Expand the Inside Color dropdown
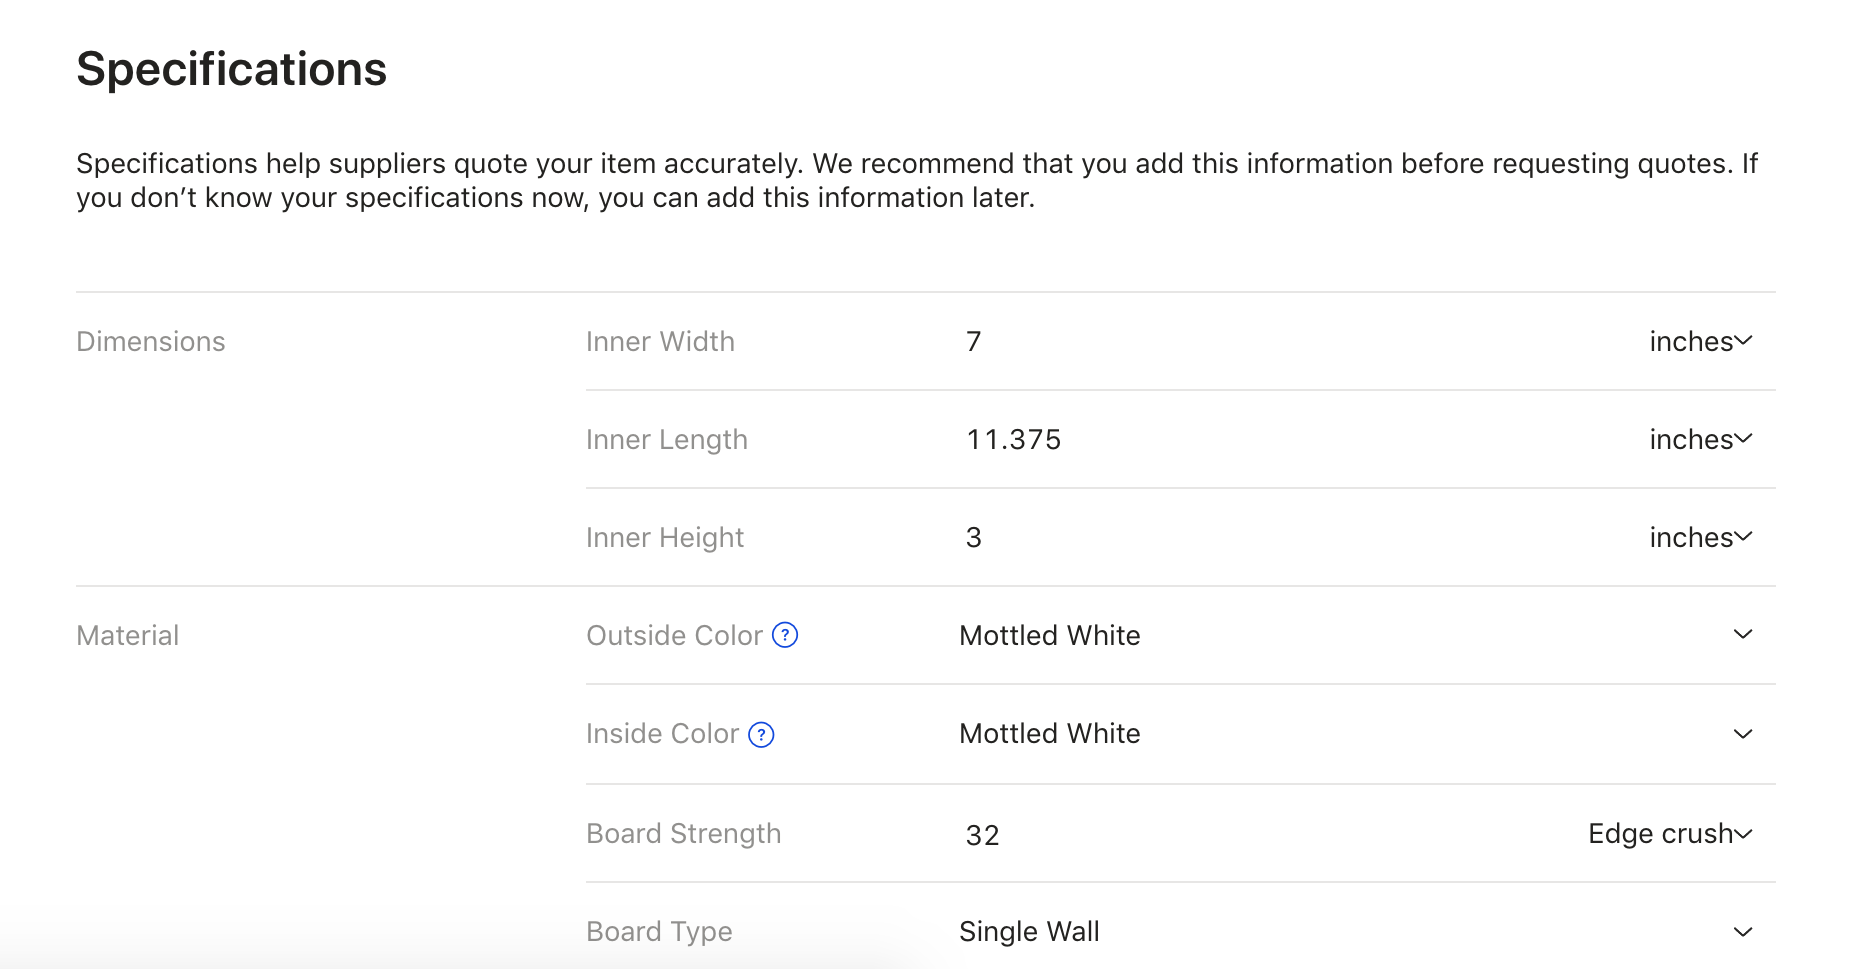 pyautogui.click(x=1742, y=734)
